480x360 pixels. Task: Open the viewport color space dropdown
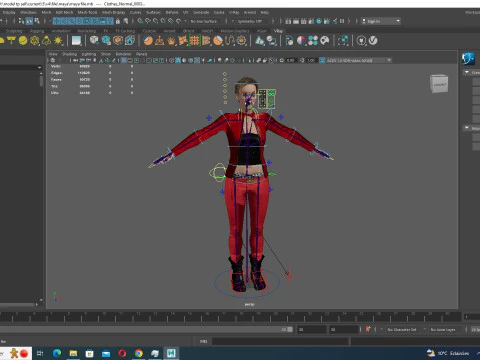click(x=359, y=60)
